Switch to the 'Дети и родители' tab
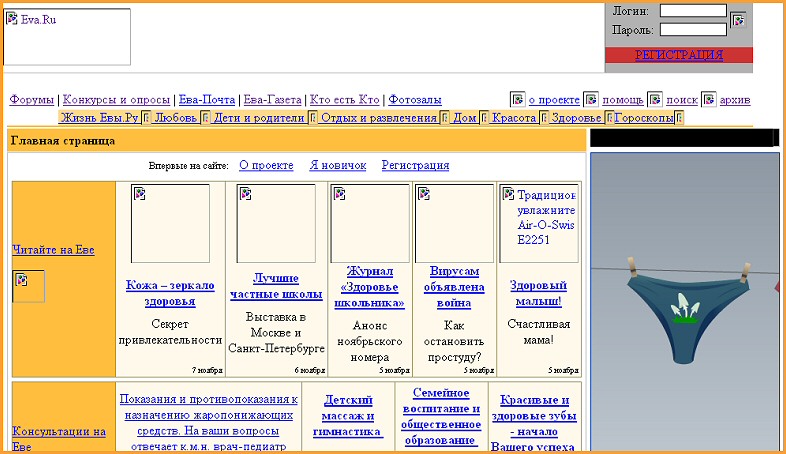This screenshot has width=786, height=454. pyautogui.click(x=258, y=118)
